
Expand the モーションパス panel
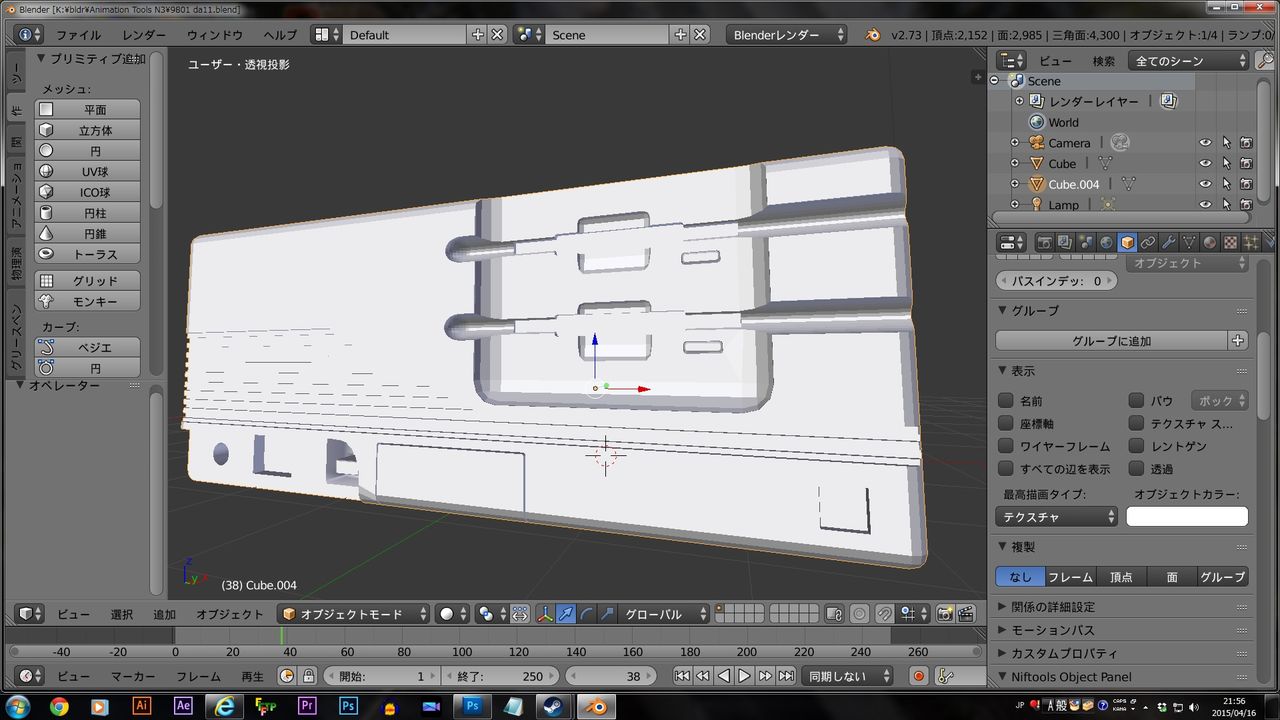[x=1053, y=630]
